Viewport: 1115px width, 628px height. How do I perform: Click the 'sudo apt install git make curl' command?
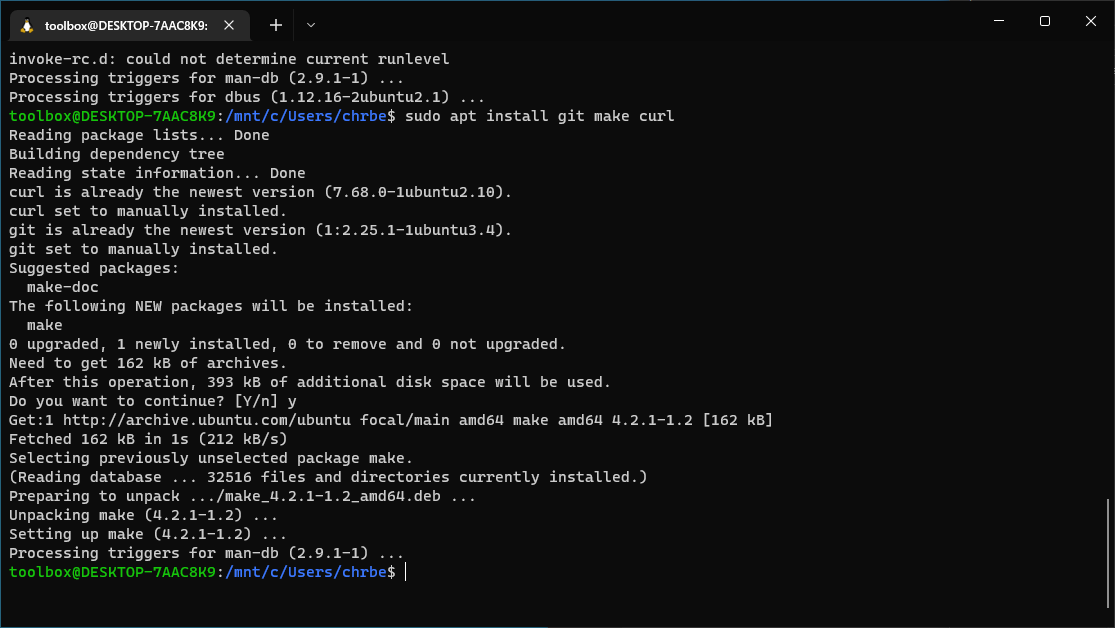coord(540,116)
